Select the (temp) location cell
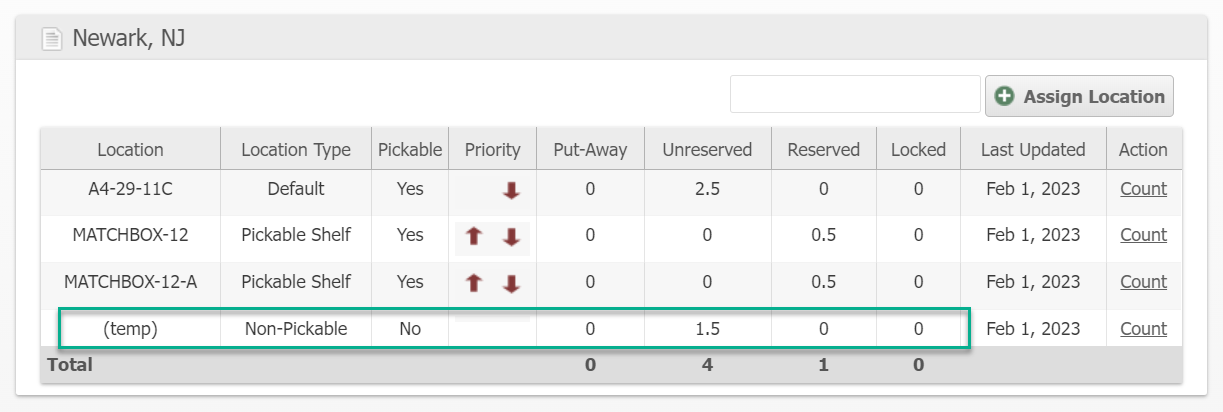 pyautogui.click(x=130, y=329)
